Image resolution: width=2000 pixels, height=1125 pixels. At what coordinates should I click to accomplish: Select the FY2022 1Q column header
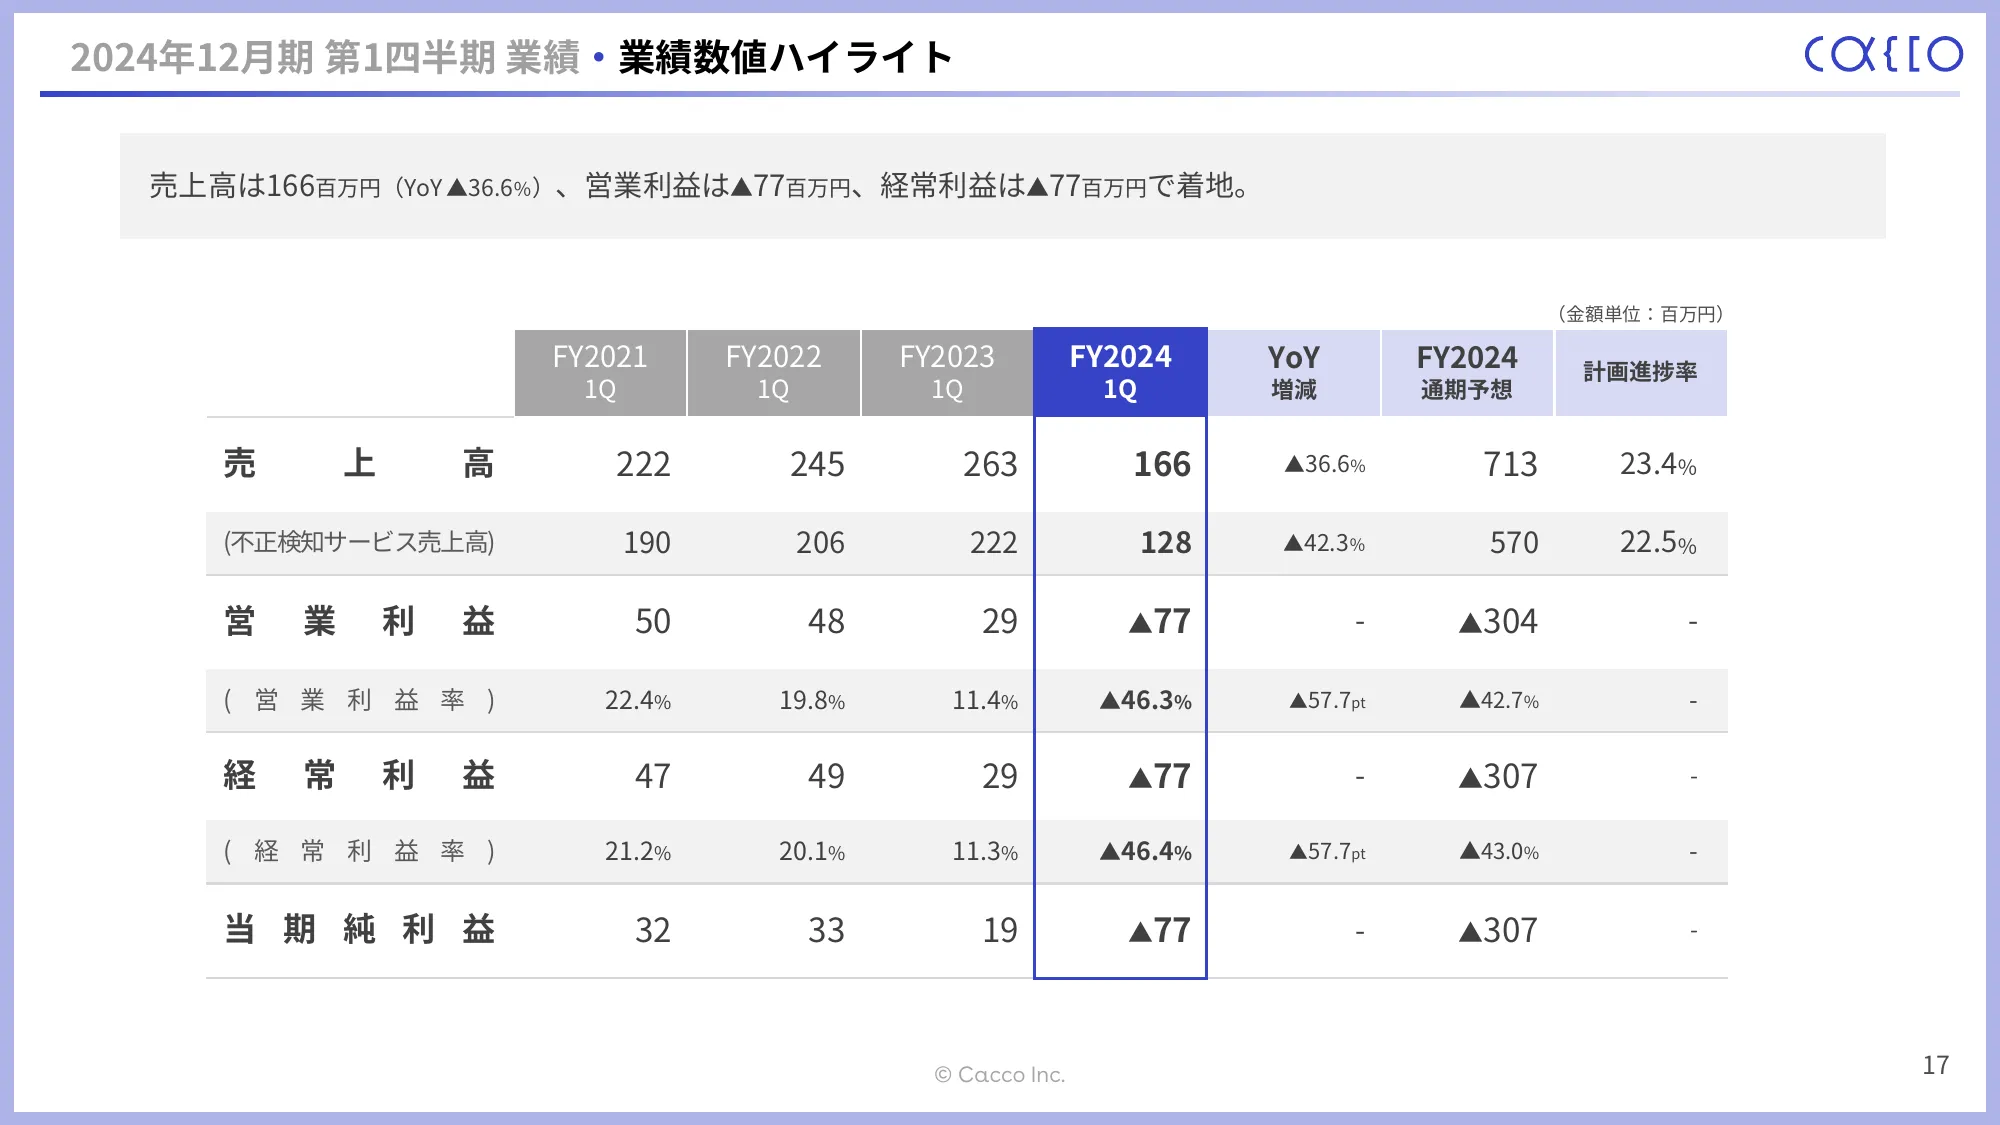point(773,372)
